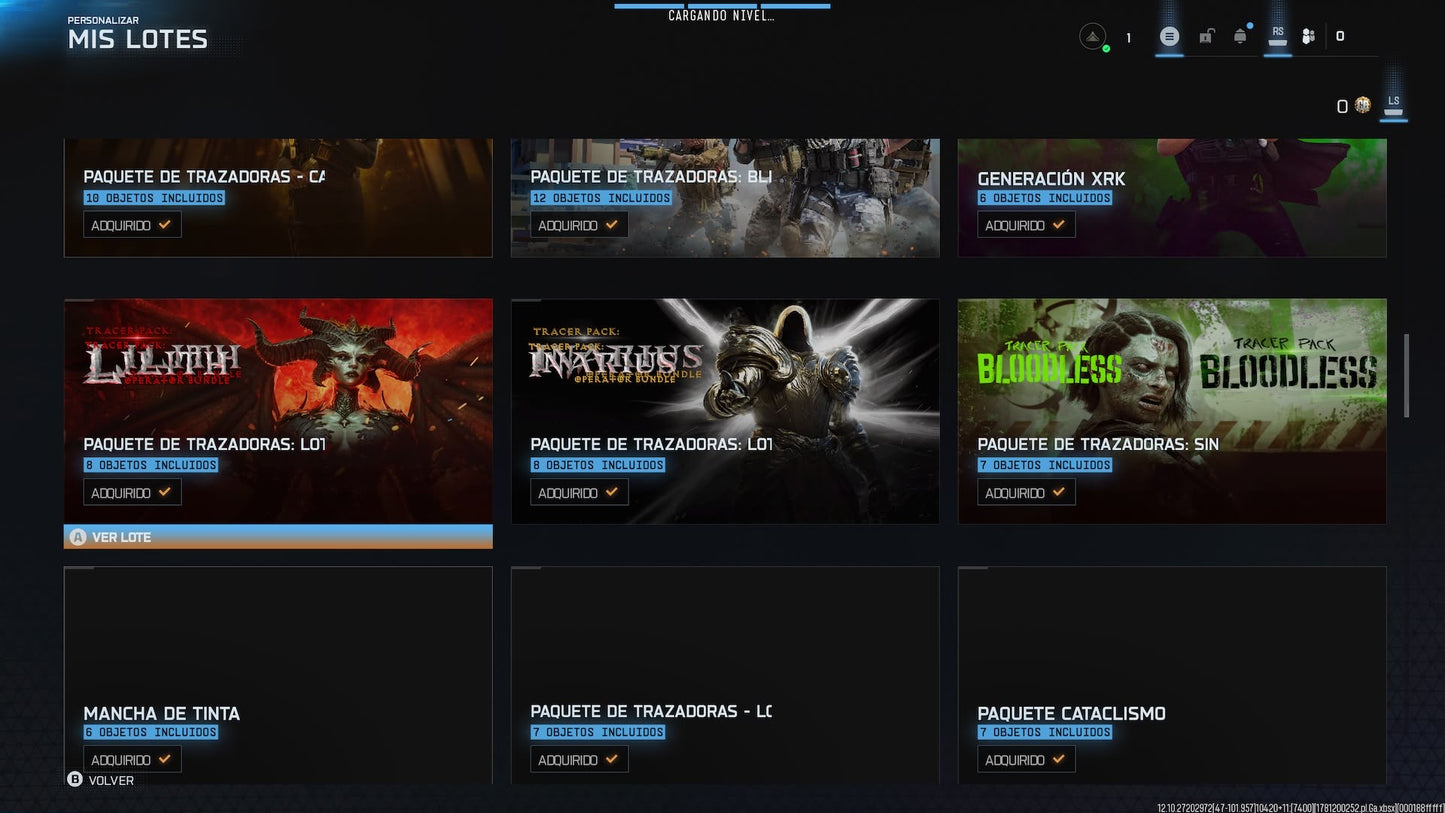This screenshot has width=1445, height=813.
Task: Select Paquete de Trazadoras: SIN title
Action: point(1098,444)
